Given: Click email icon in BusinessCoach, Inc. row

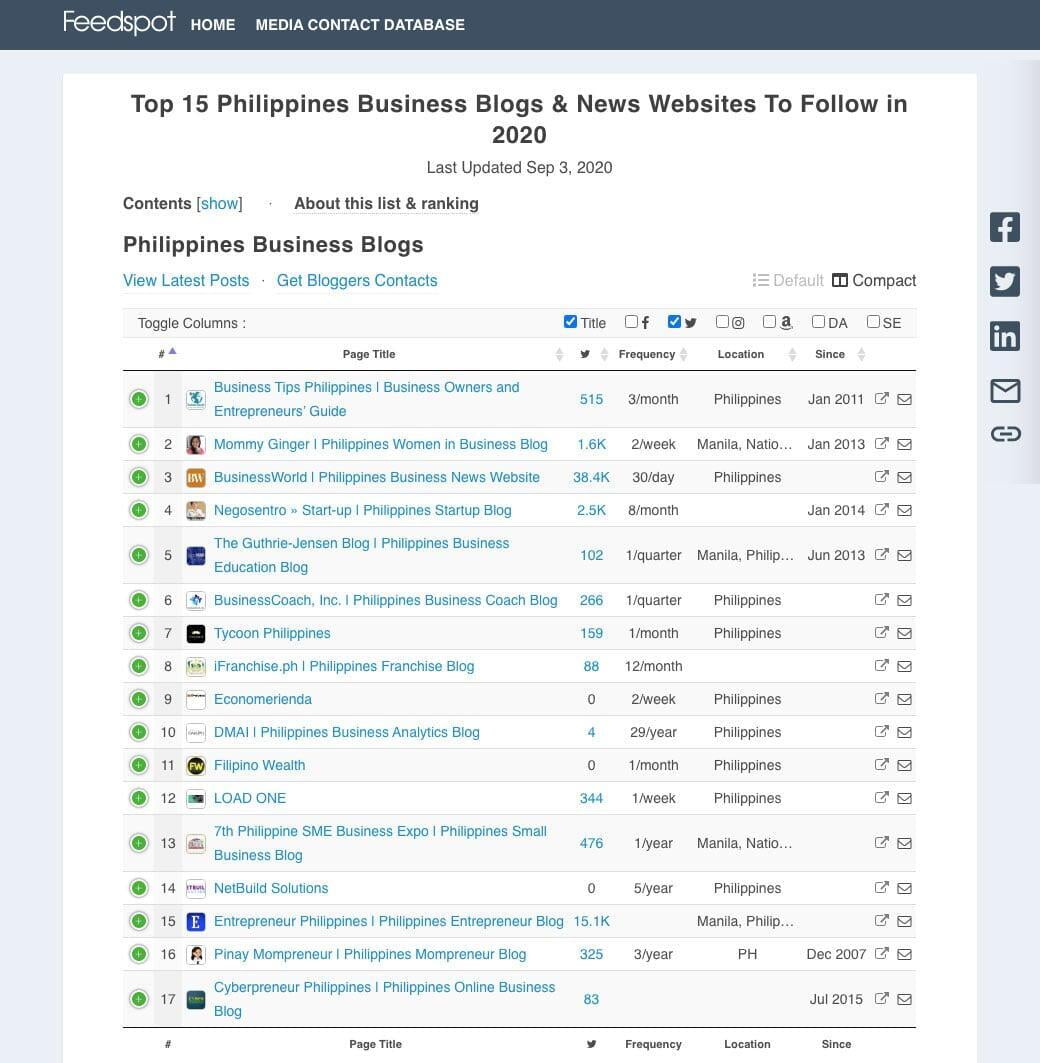Looking at the screenshot, I should pos(904,601).
